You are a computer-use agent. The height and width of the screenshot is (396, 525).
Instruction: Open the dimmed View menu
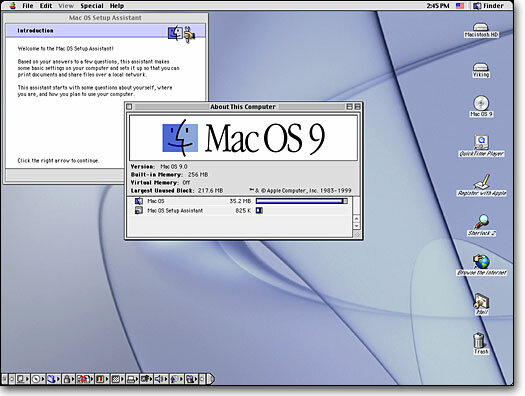(66, 6)
